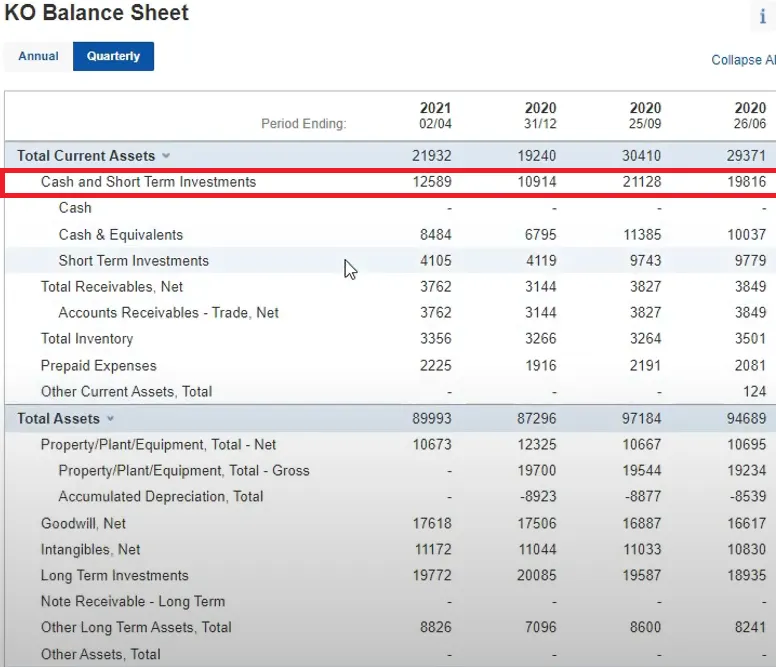Click Property/Plant/Equipment Net value 12325
776x667 pixels.
click(537, 445)
